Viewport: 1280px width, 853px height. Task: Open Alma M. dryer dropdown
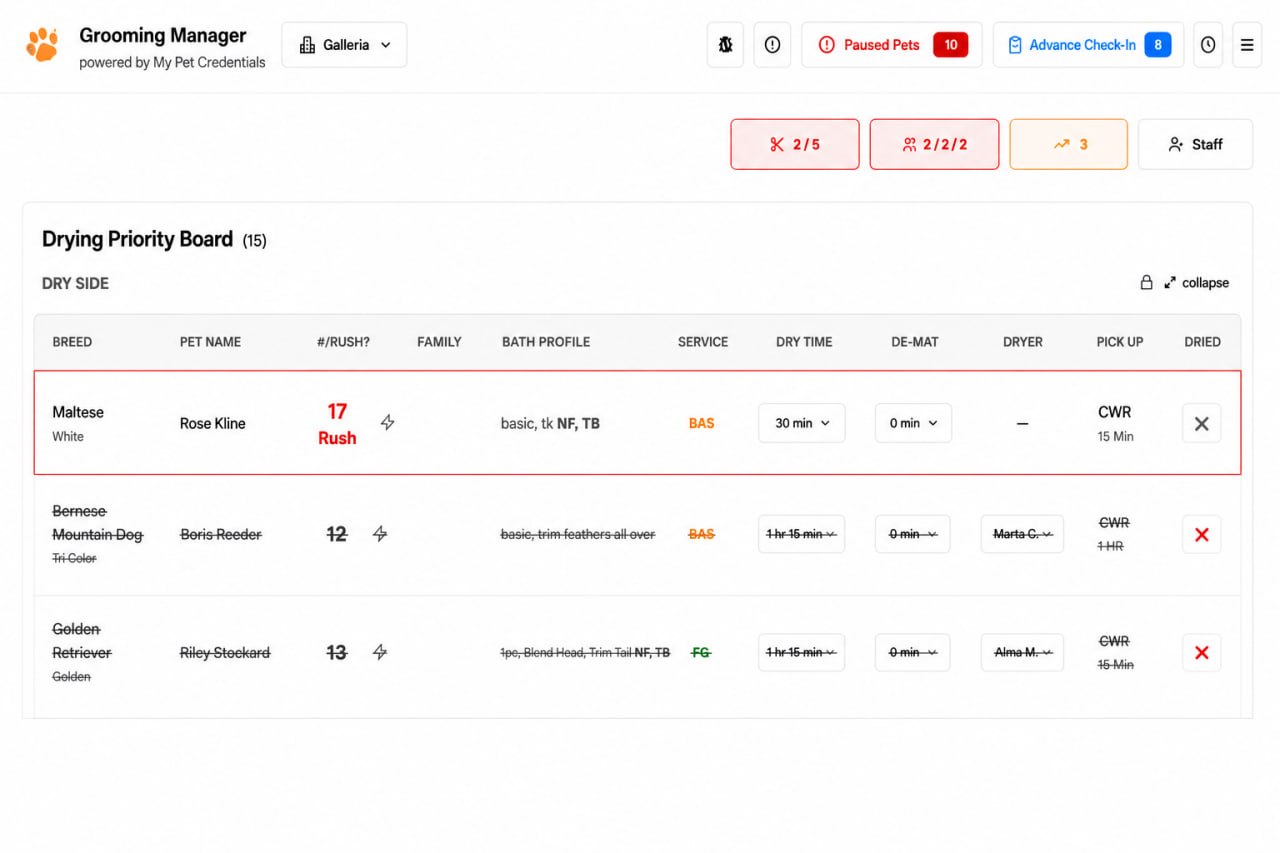[1022, 652]
